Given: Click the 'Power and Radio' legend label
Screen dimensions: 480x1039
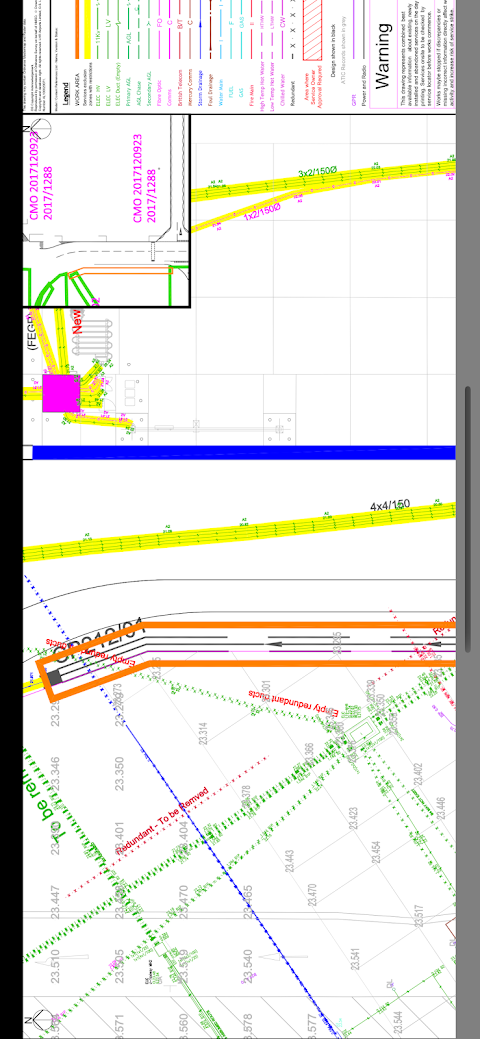Looking at the screenshot, I should pyautogui.click(x=365, y=84).
